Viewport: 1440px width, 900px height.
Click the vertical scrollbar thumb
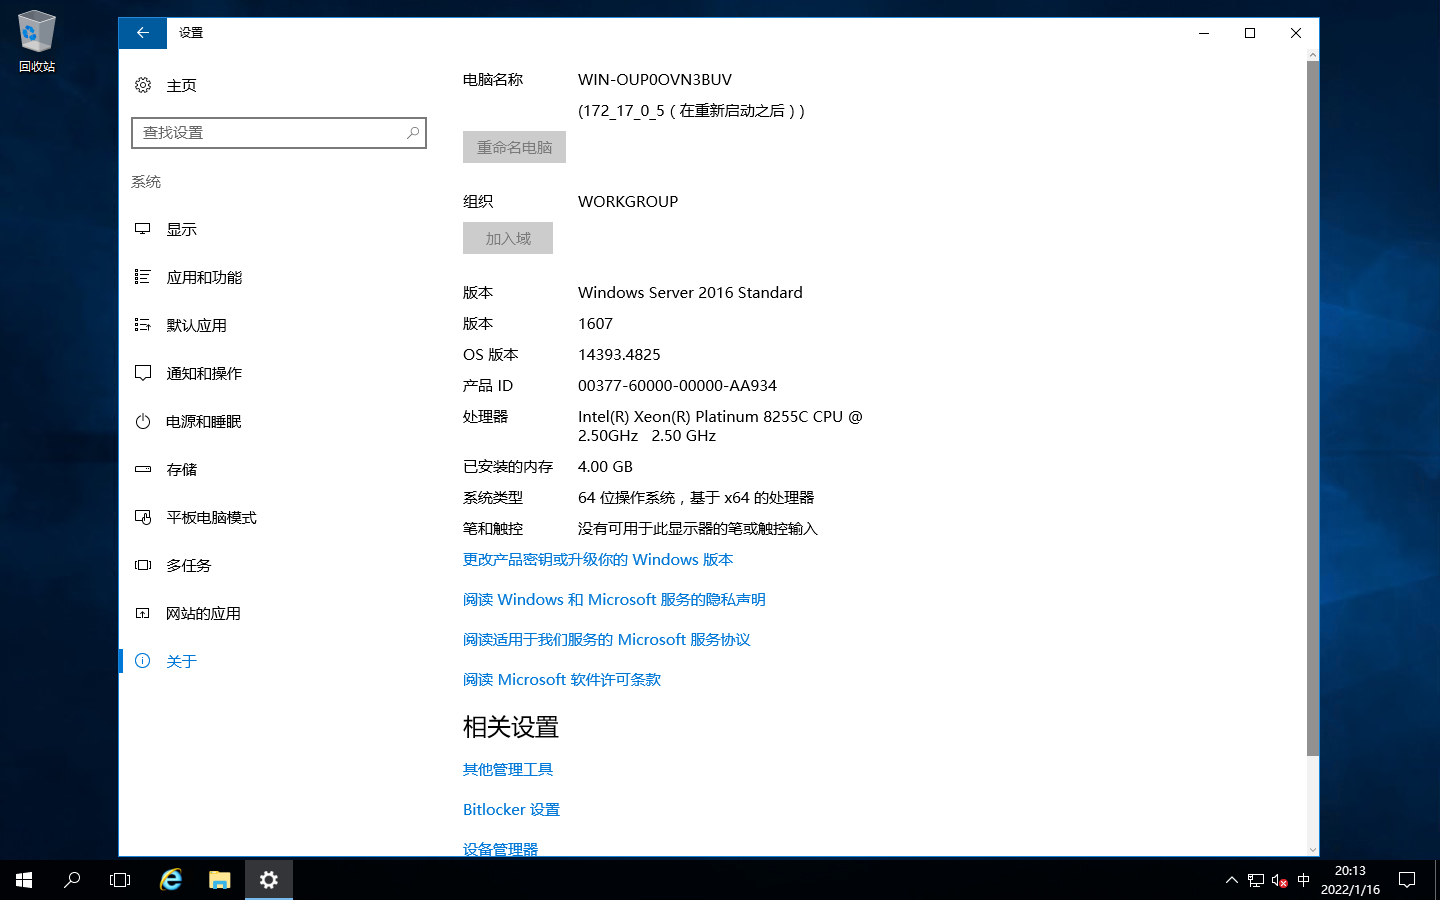click(x=1313, y=408)
